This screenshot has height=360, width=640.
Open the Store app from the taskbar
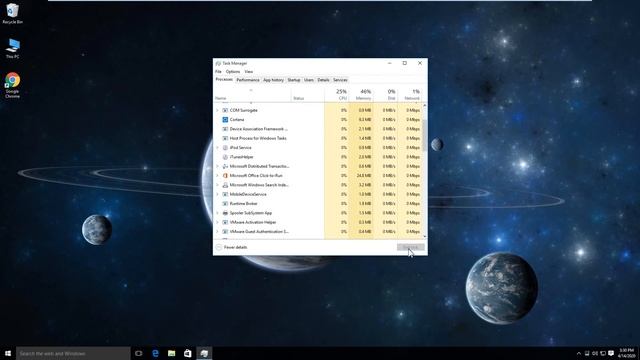click(x=187, y=353)
